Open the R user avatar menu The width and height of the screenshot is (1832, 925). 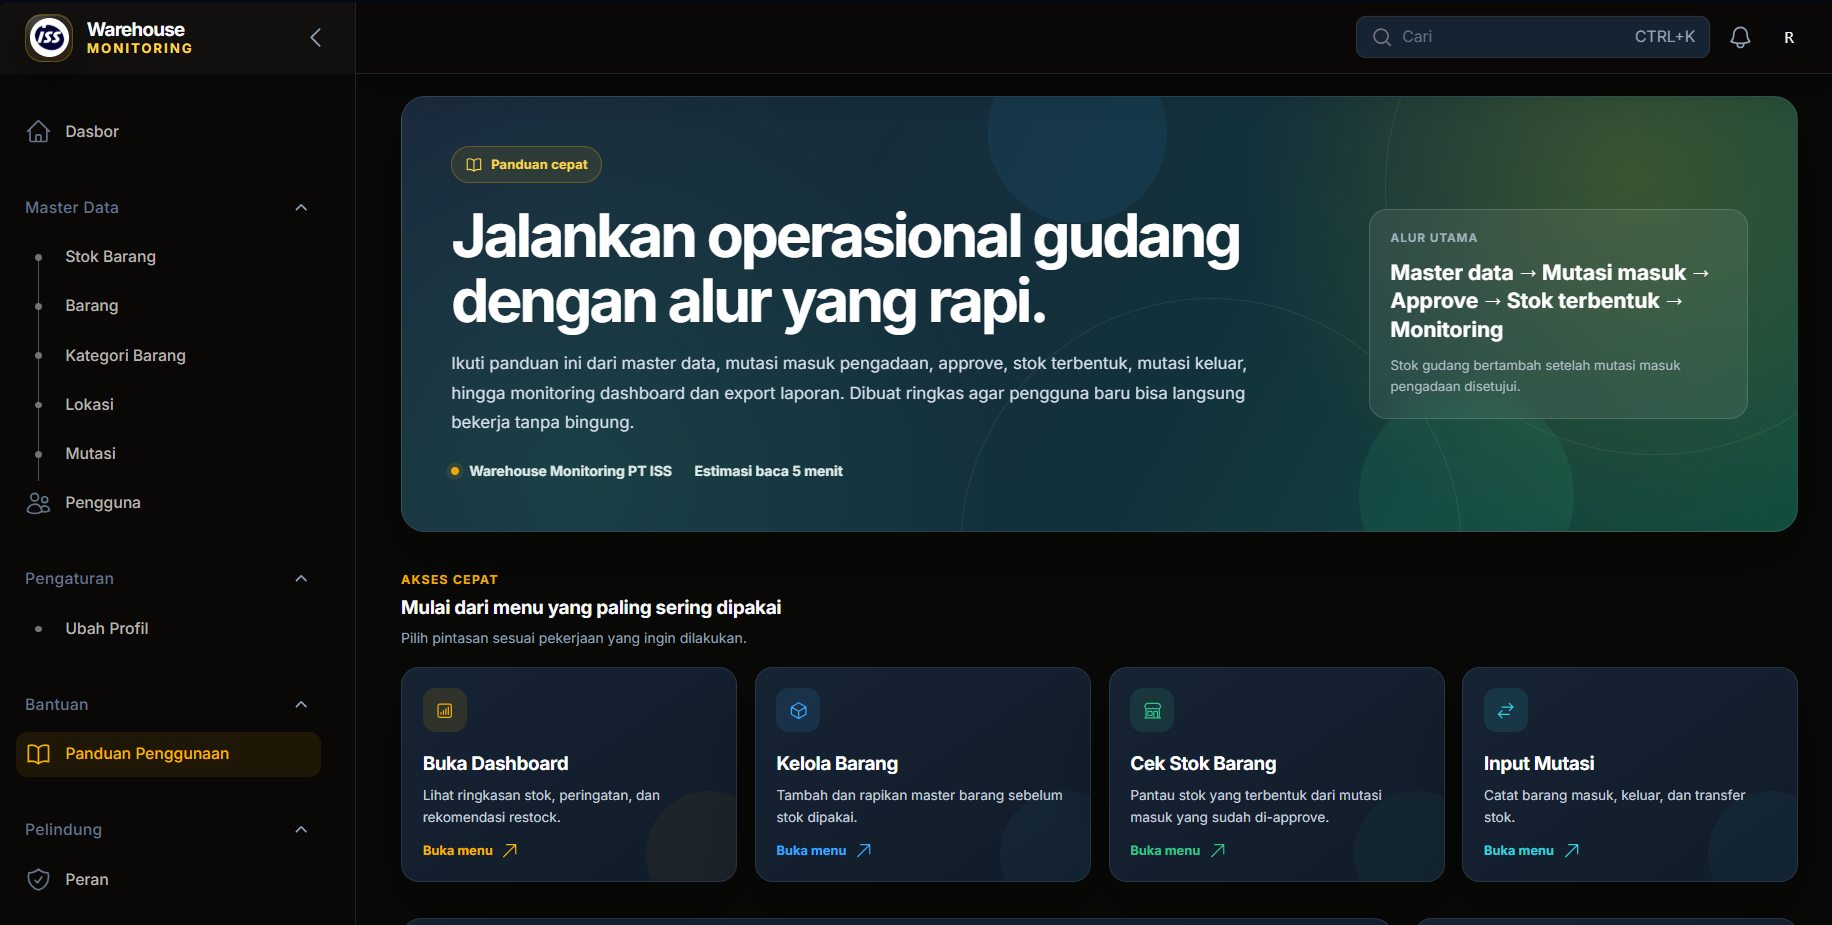click(x=1789, y=37)
